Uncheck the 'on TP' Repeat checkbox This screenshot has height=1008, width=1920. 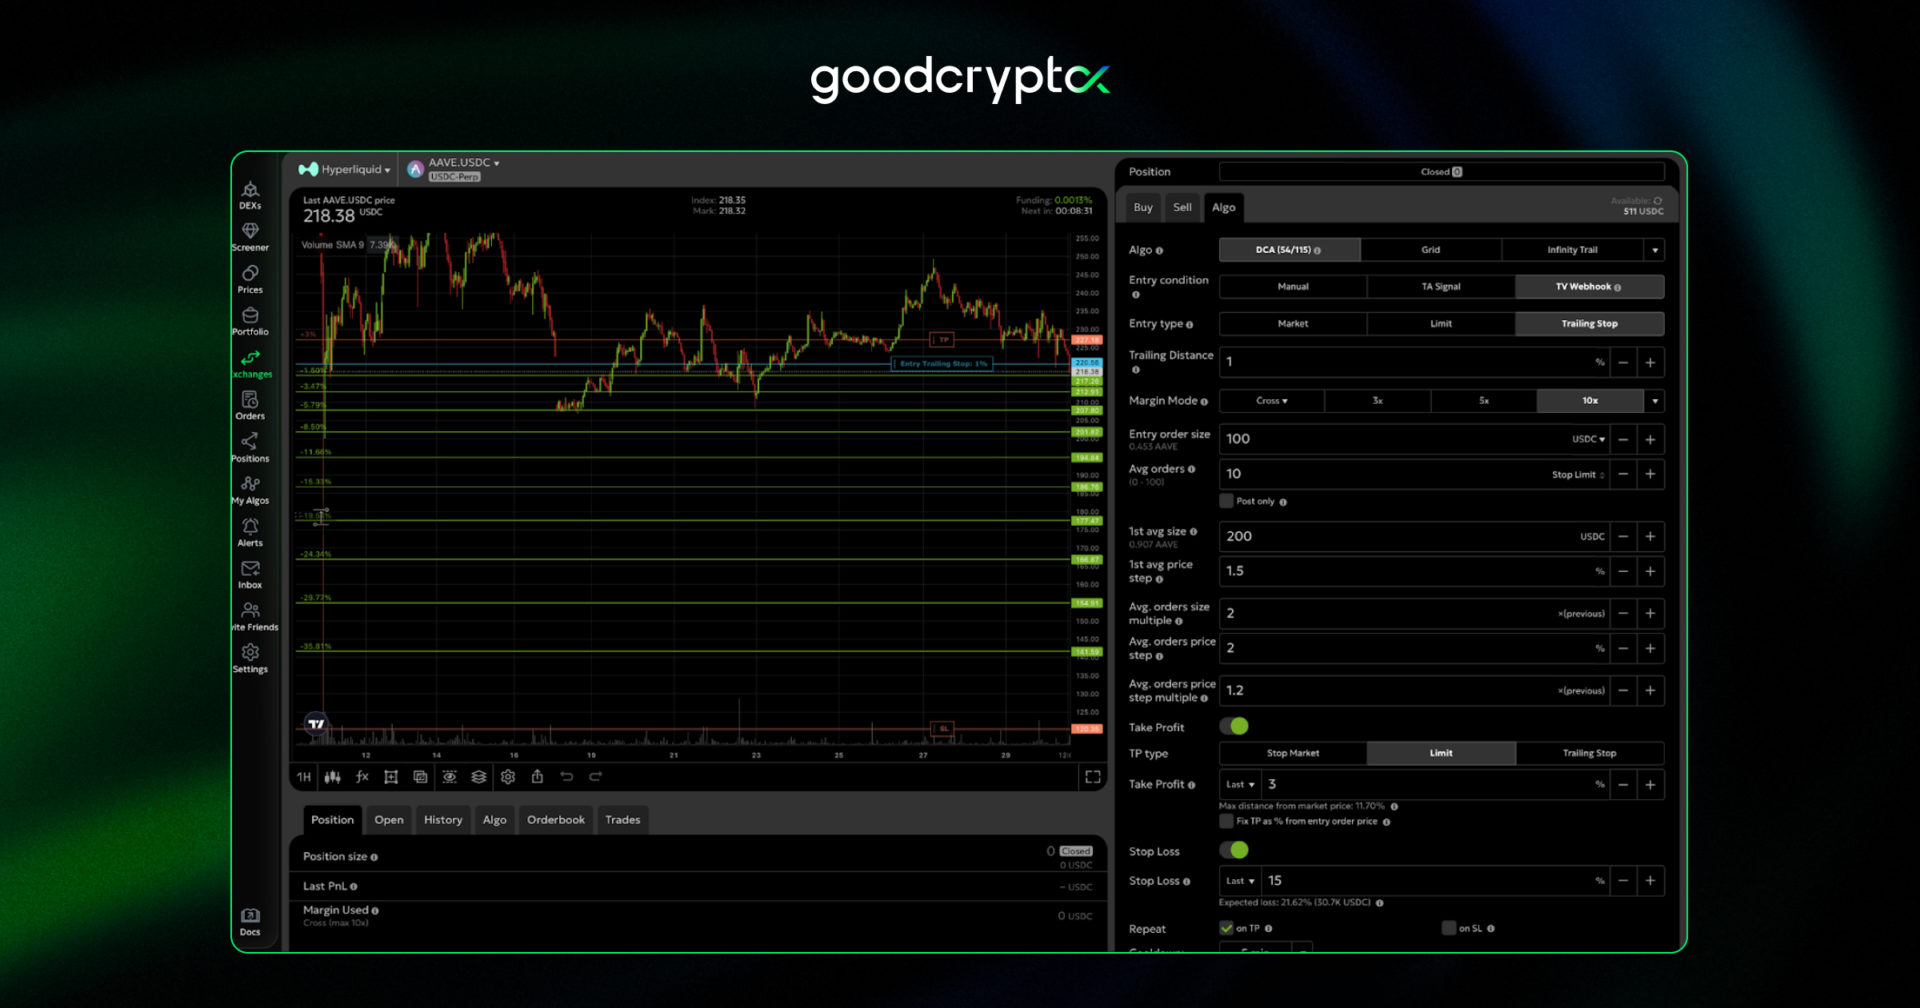1226,928
